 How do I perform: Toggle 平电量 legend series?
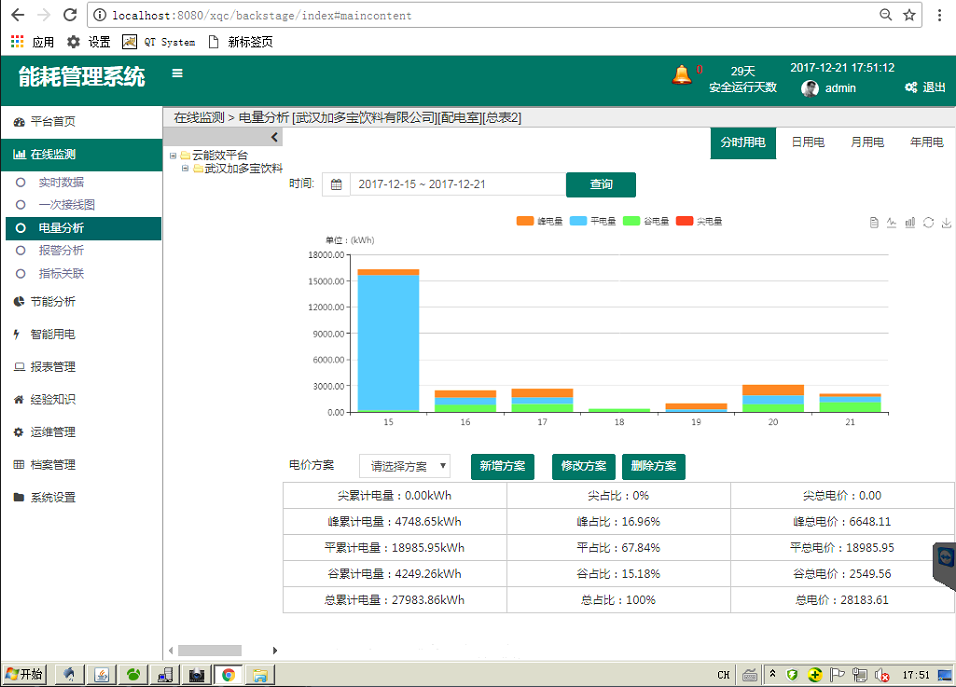pyautogui.click(x=593, y=221)
